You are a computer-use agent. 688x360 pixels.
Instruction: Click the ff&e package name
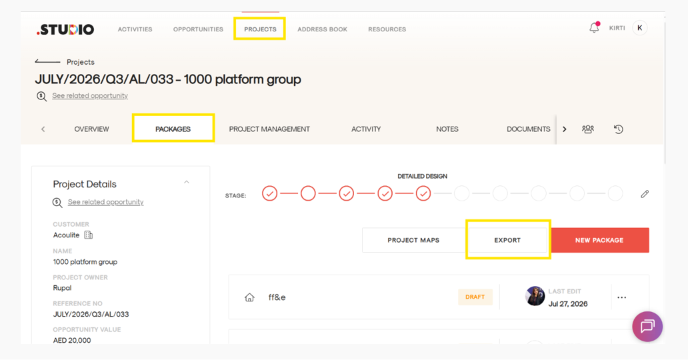pyautogui.click(x=277, y=298)
